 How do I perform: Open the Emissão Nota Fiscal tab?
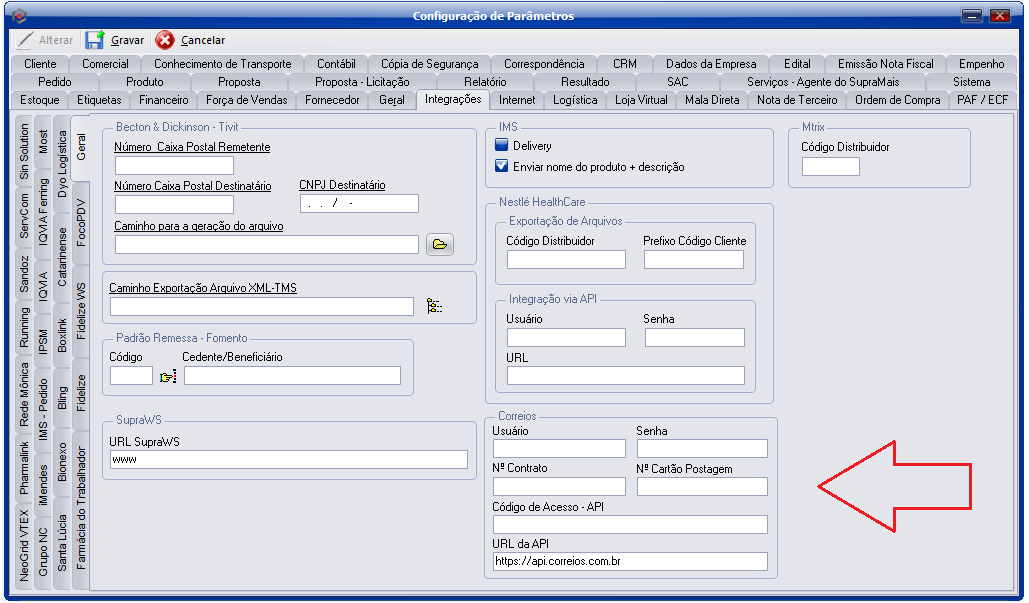[885, 64]
